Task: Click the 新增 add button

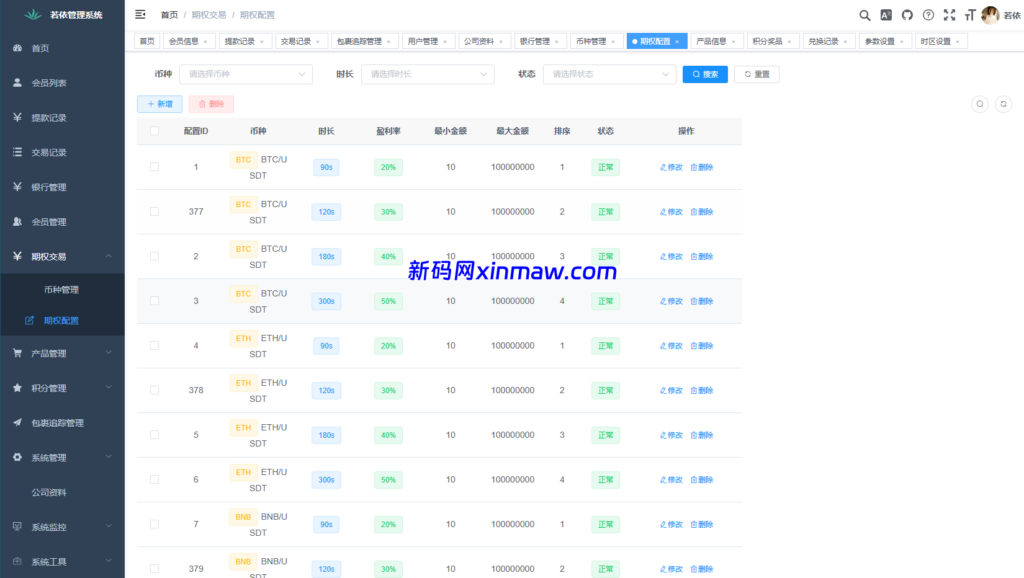Action: [160, 104]
